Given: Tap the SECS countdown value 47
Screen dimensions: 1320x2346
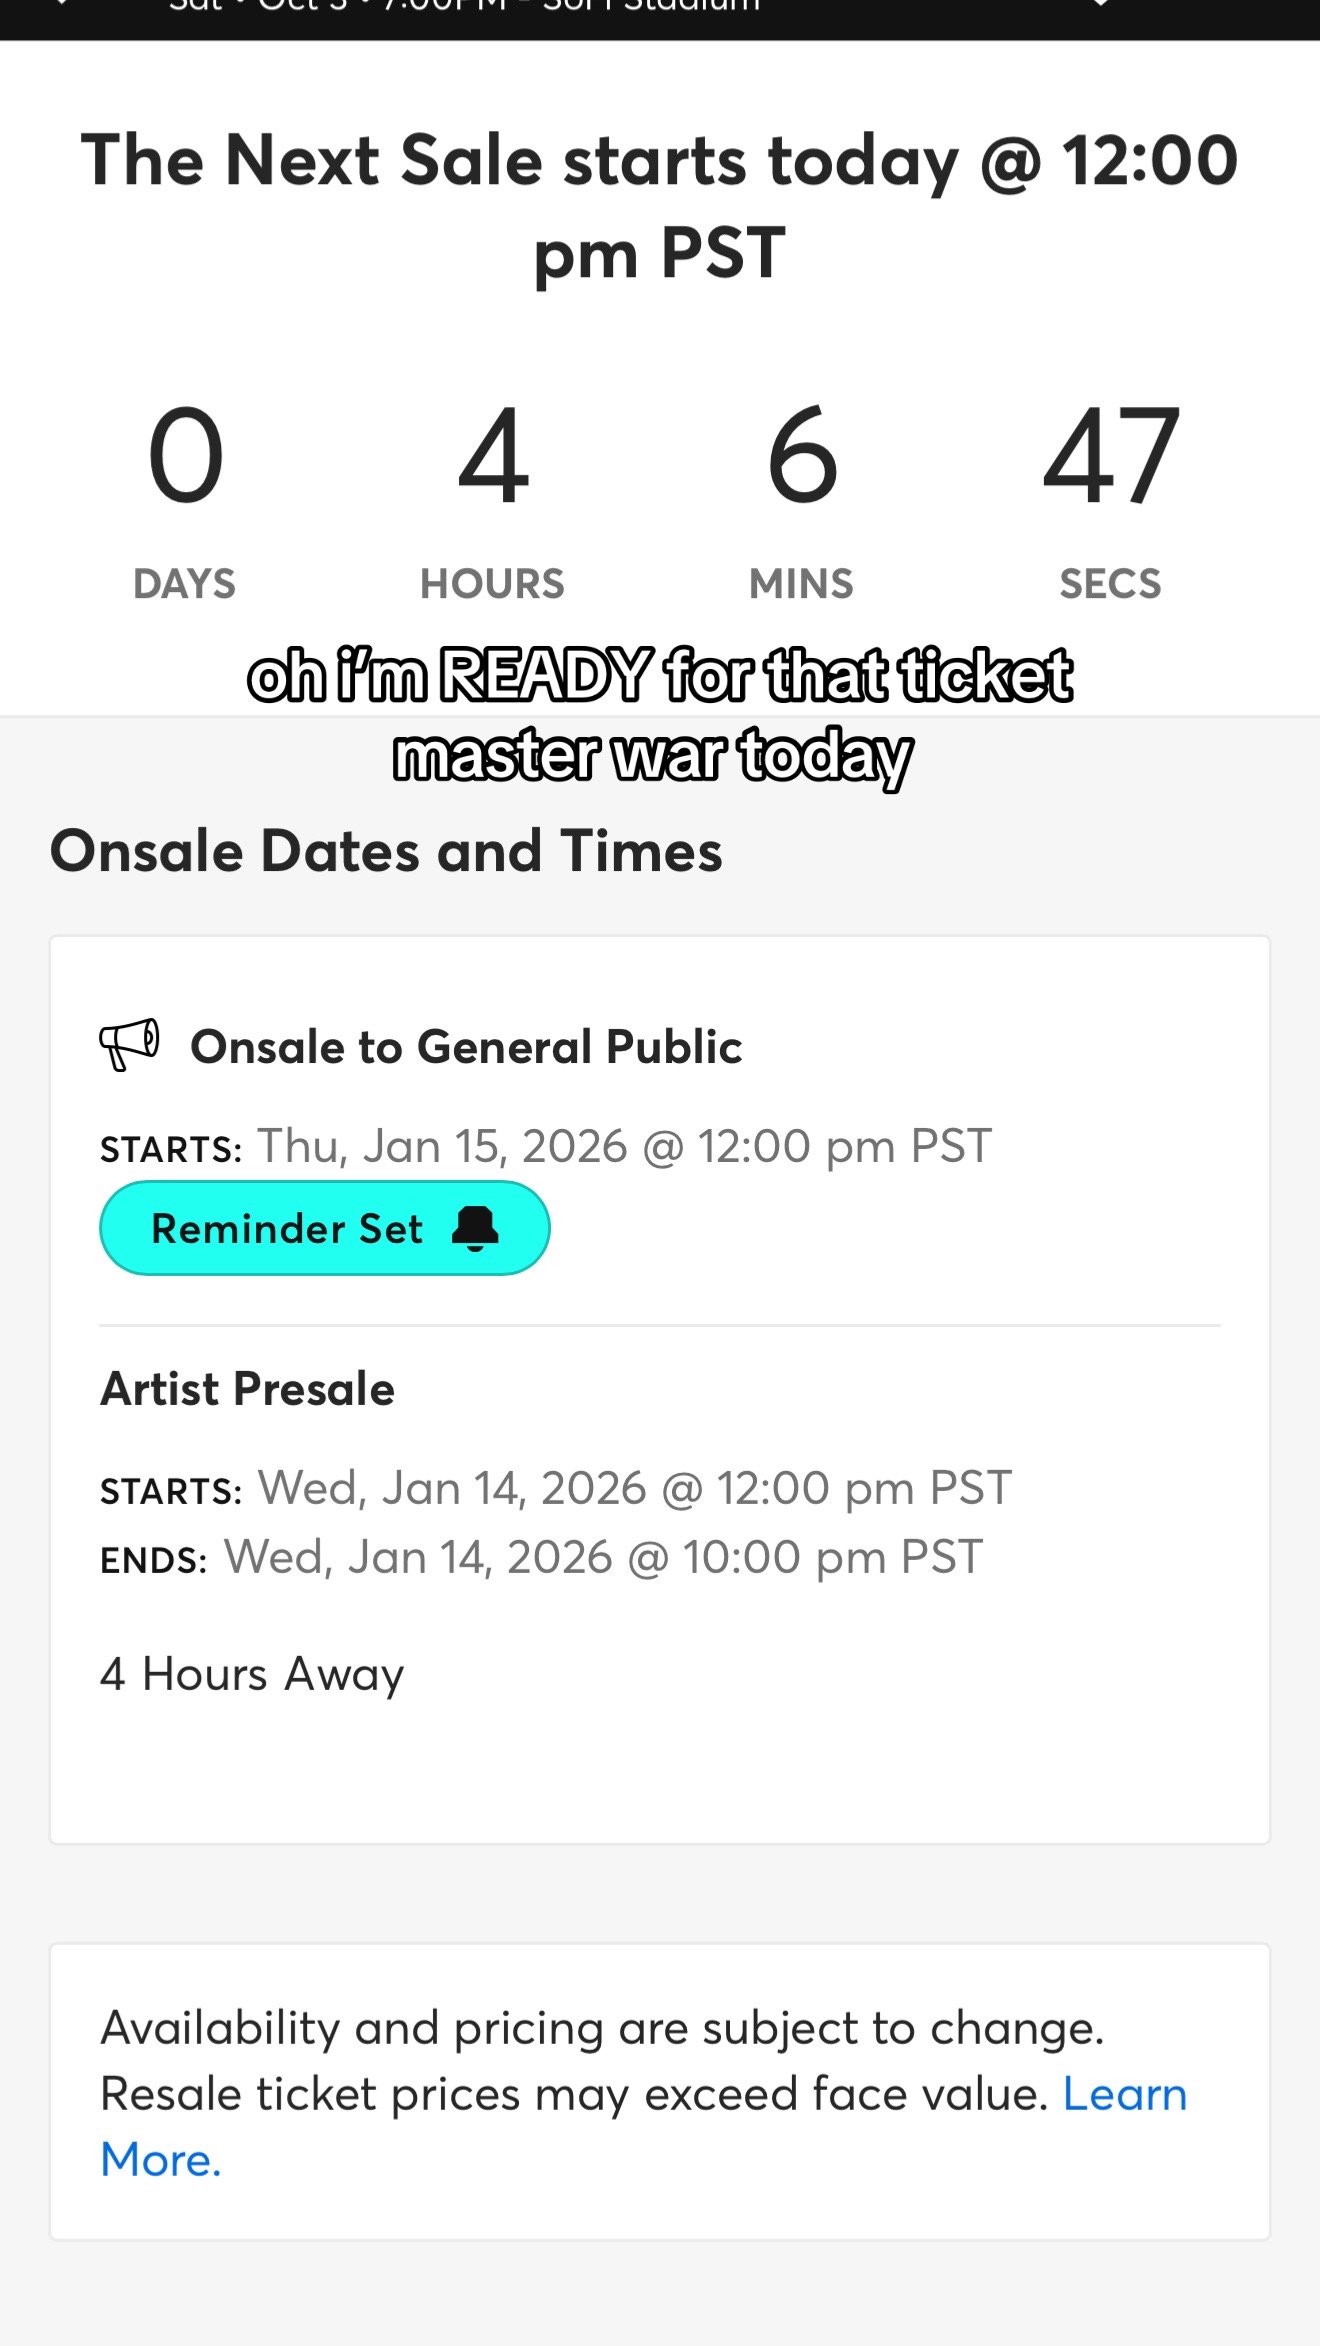Looking at the screenshot, I should click(1111, 456).
